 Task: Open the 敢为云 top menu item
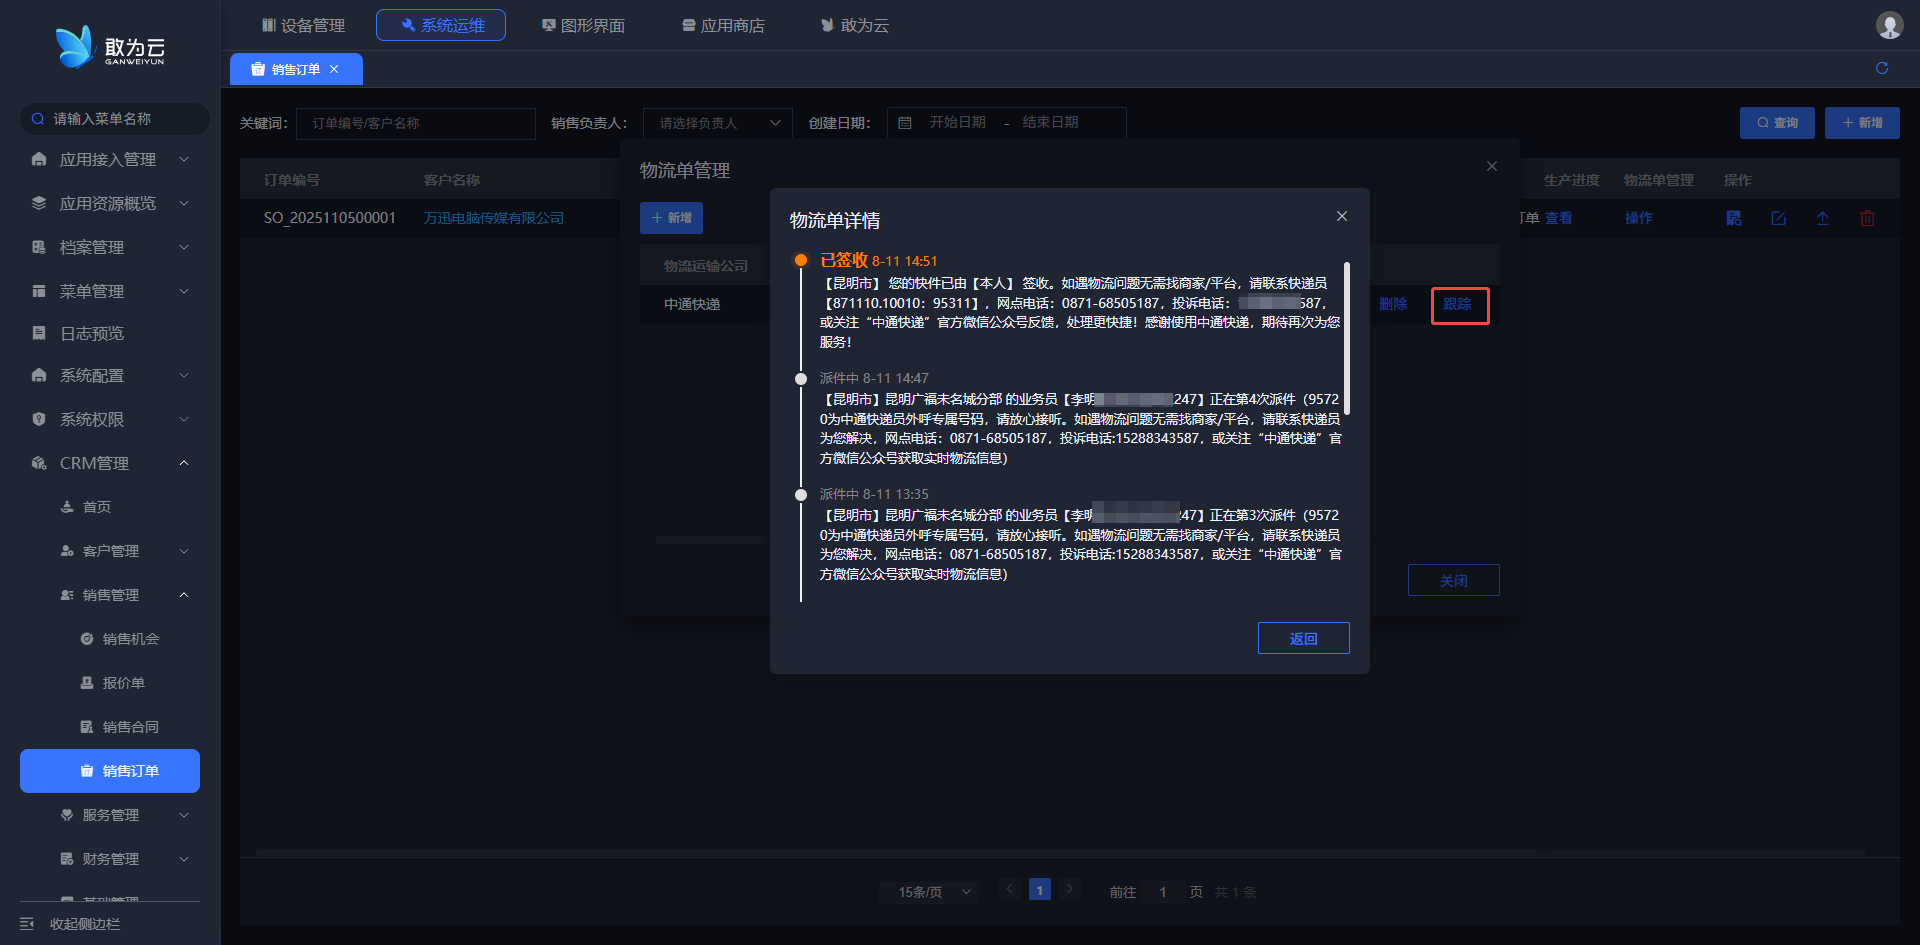coord(855,25)
